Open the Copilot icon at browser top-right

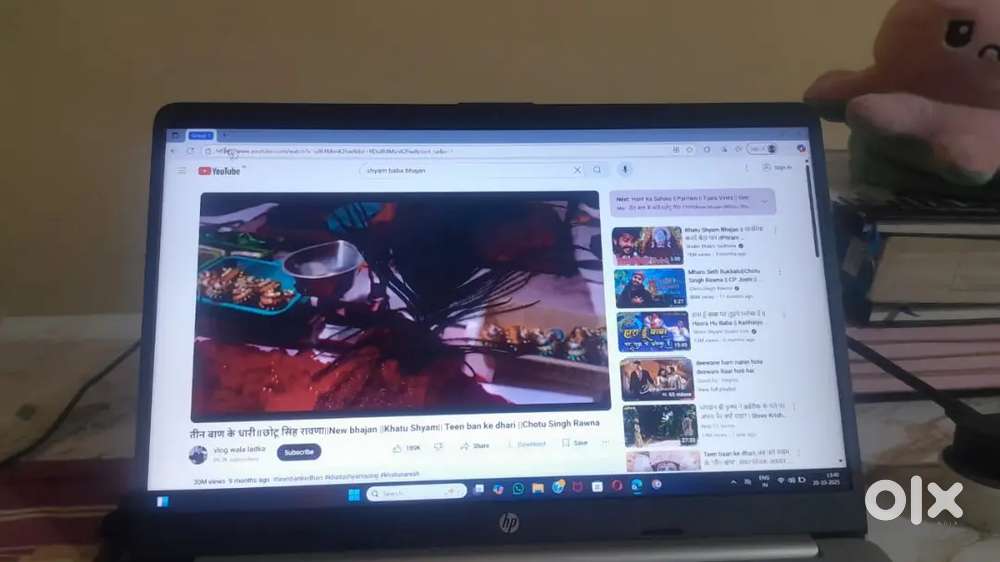(801, 148)
